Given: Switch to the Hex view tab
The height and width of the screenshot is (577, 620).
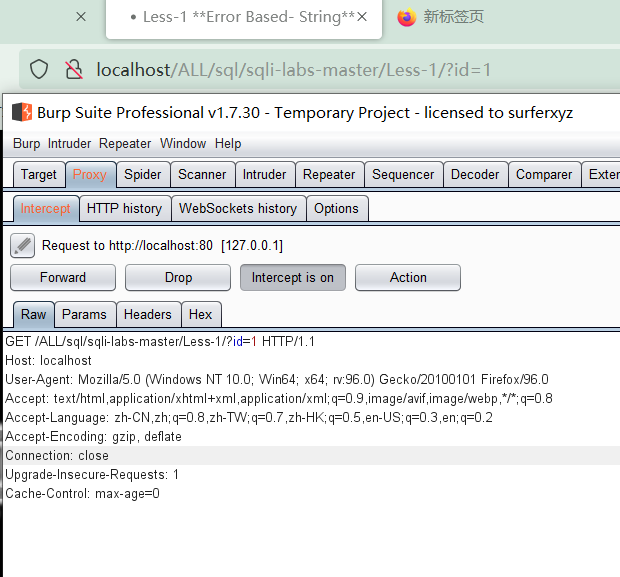Looking at the screenshot, I should click(200, 314).
